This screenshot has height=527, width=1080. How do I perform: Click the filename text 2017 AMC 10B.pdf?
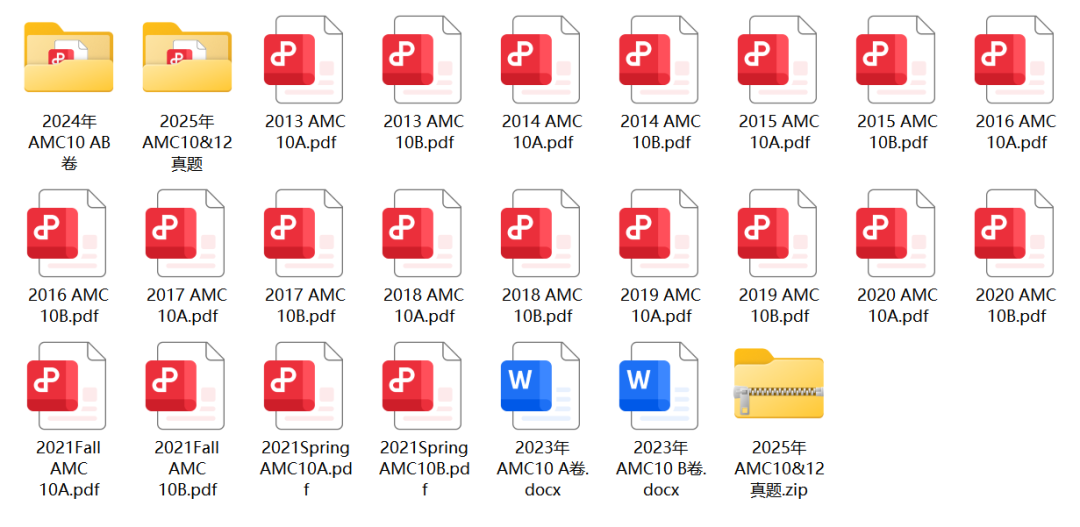(x=306, y=305)
